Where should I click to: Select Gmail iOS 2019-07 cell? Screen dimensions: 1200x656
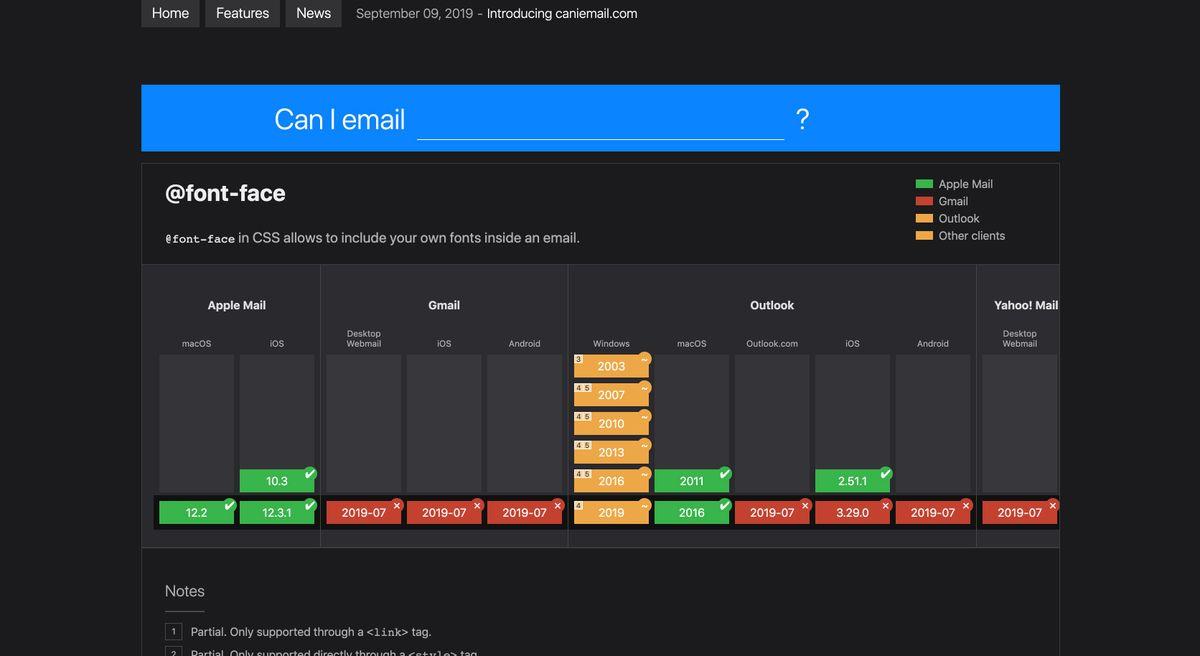[444, 512]
